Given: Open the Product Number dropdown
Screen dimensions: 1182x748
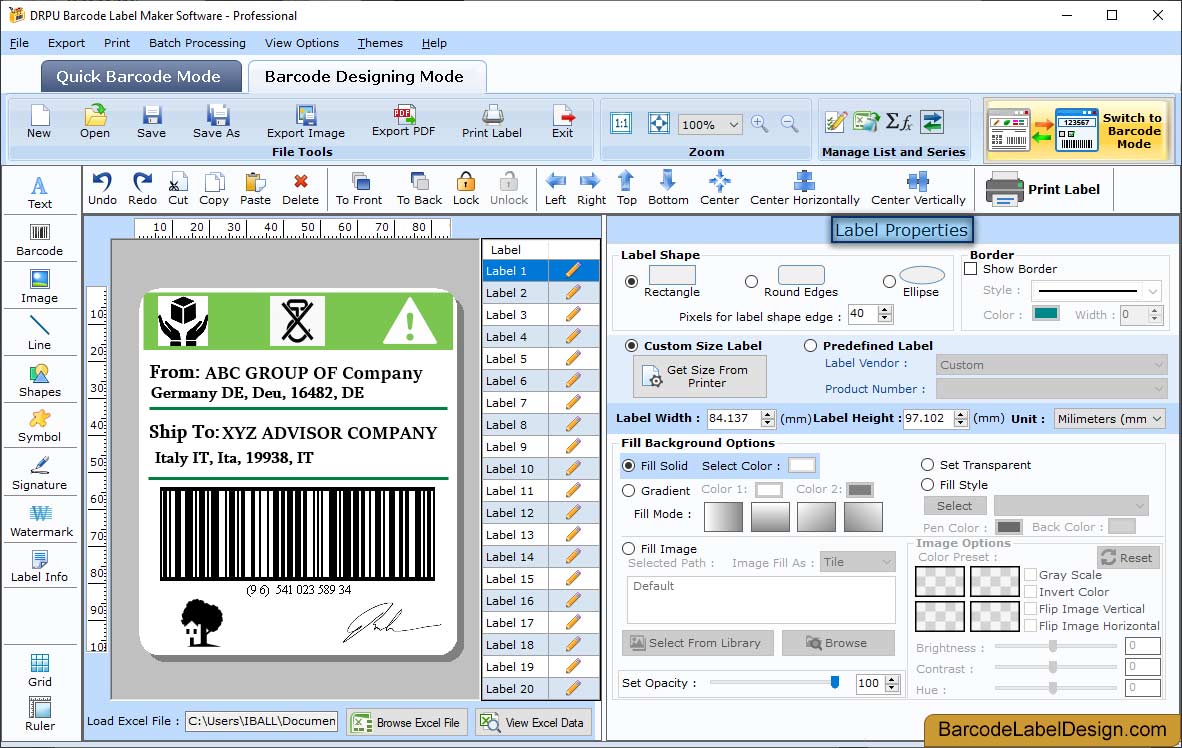Looking at the screenshot, I should coord(1052,389).
